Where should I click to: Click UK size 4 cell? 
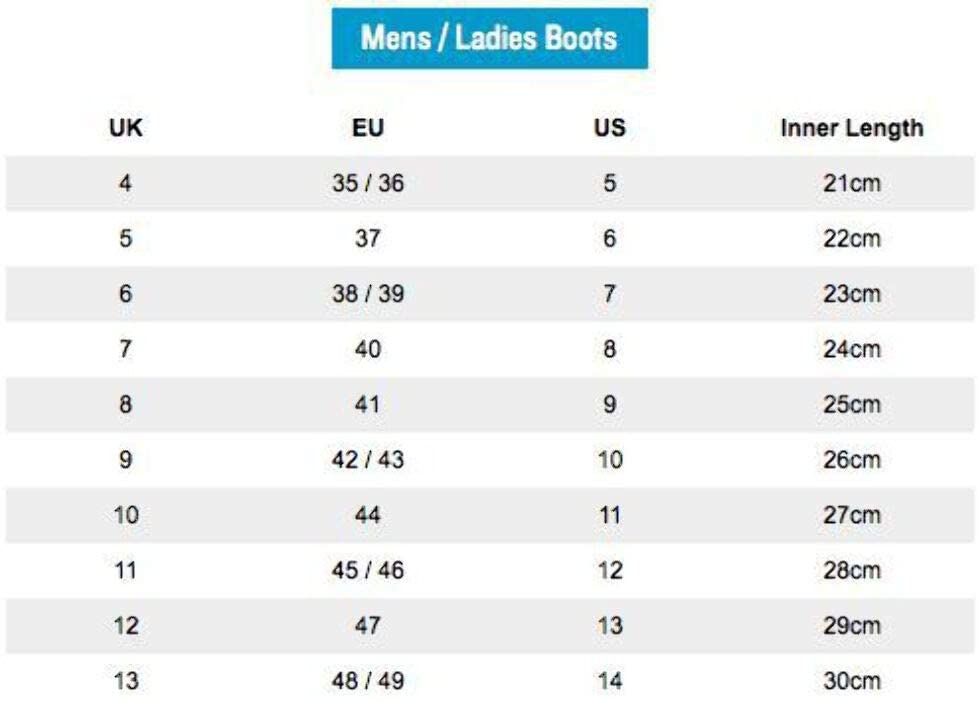(x=125, y=184)
